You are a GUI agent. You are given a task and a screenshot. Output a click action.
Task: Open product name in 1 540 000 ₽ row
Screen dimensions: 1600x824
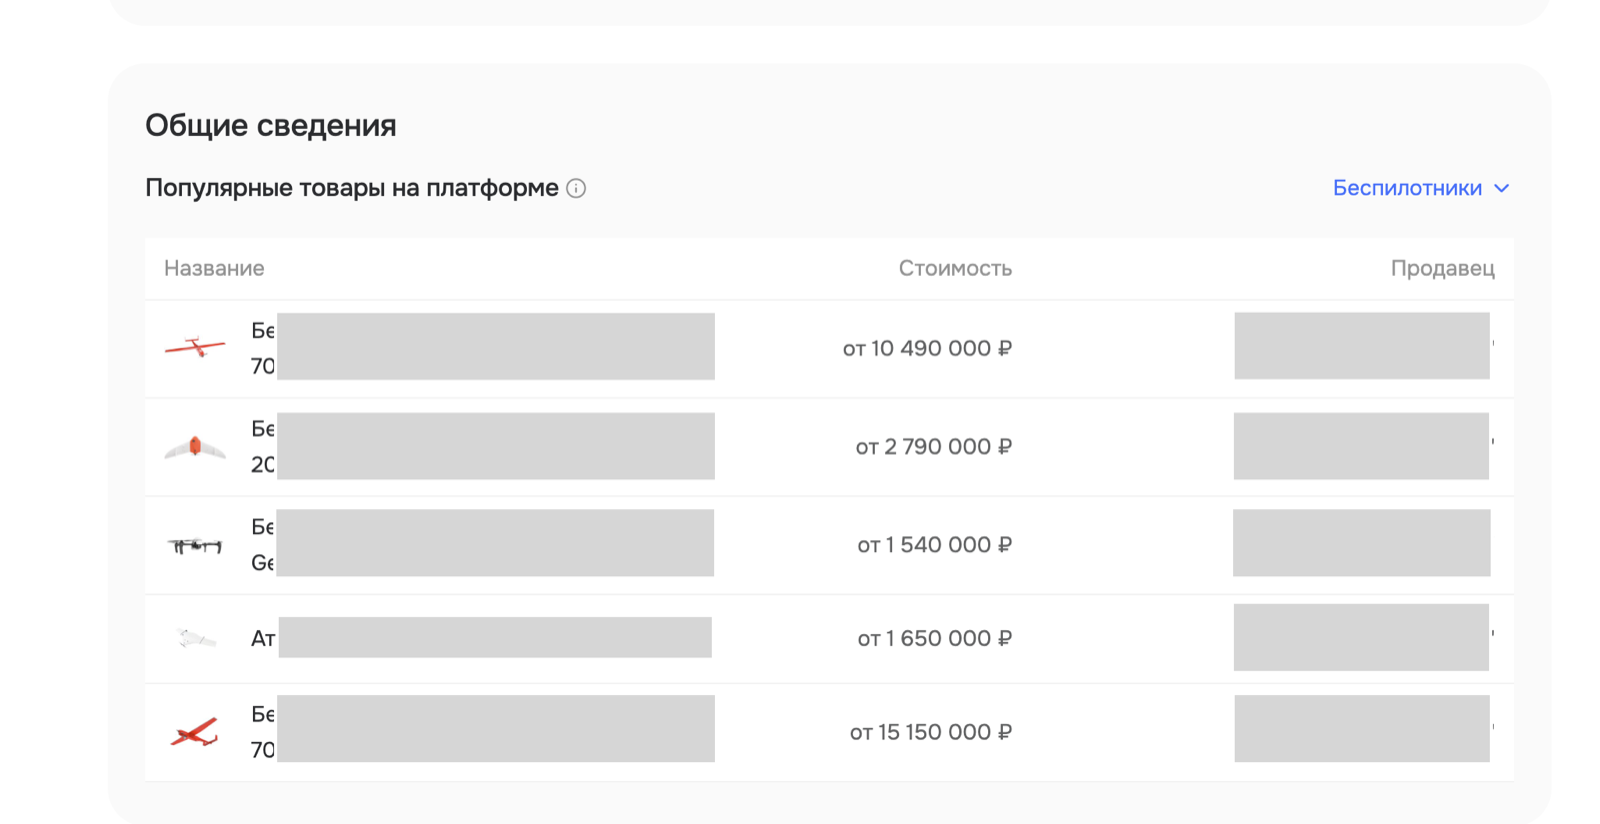pos(483,543)
